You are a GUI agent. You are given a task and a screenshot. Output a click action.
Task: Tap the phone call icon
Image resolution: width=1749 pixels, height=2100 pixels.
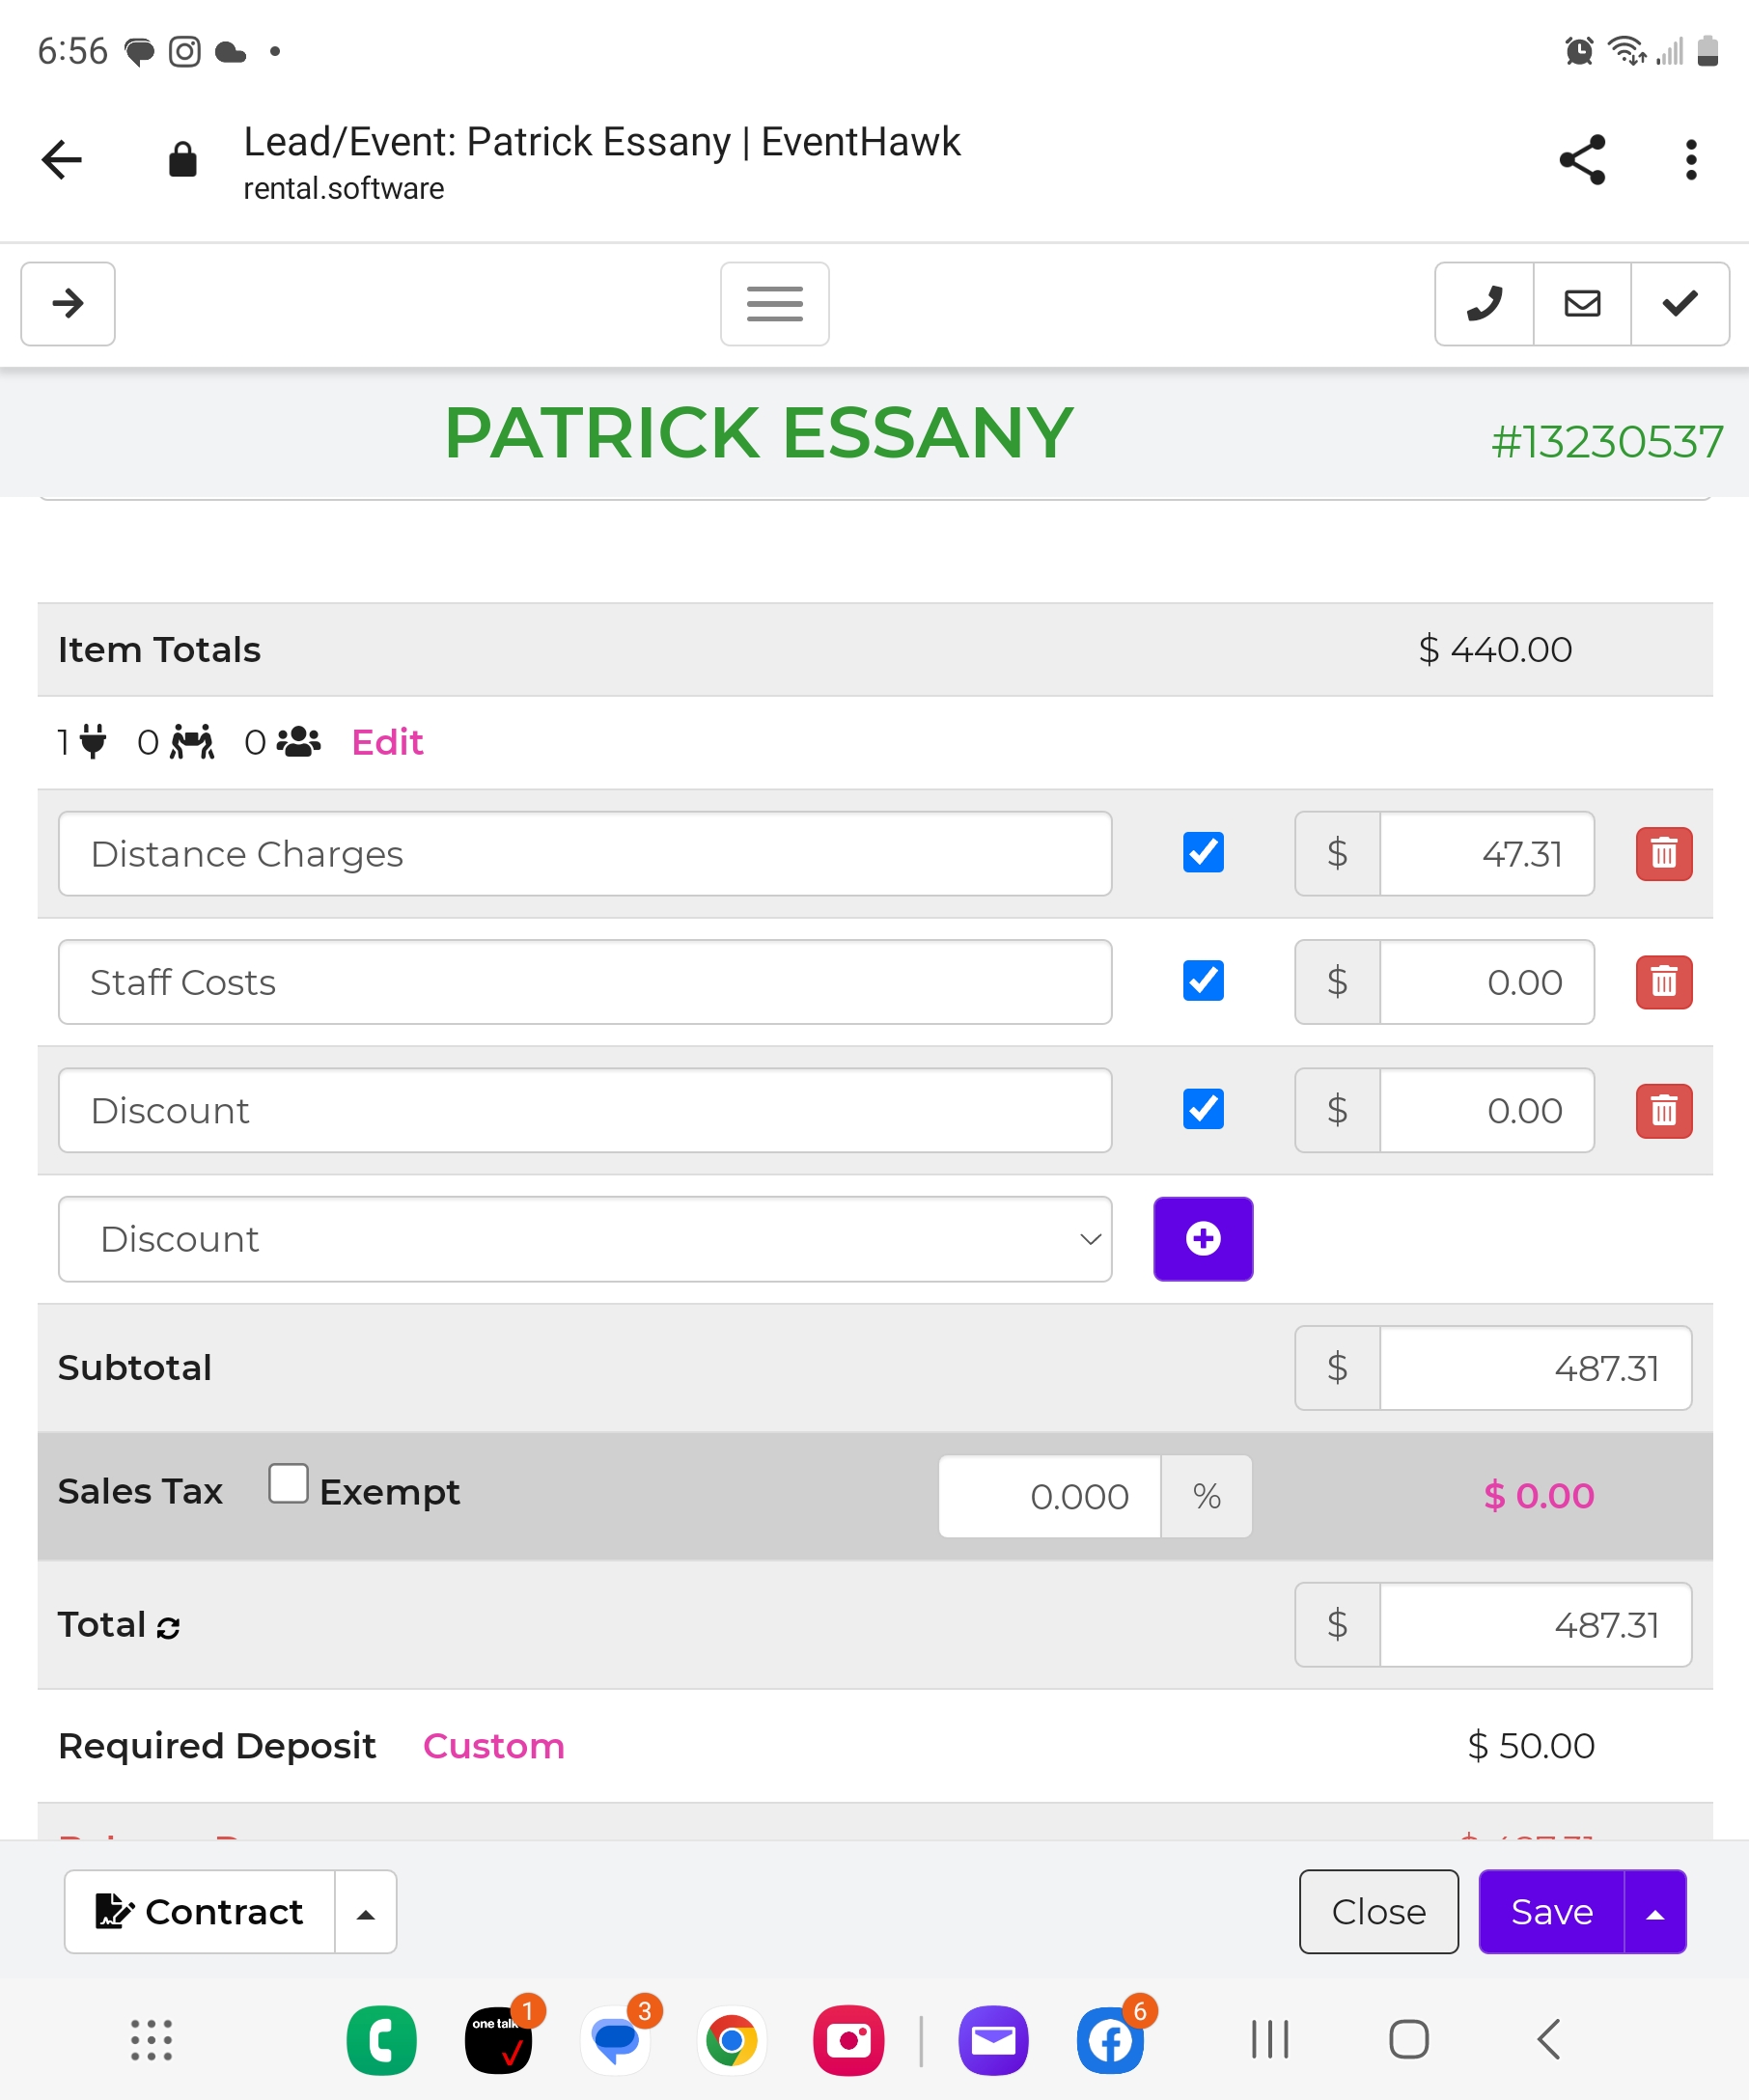click(x=1483, y=303)
